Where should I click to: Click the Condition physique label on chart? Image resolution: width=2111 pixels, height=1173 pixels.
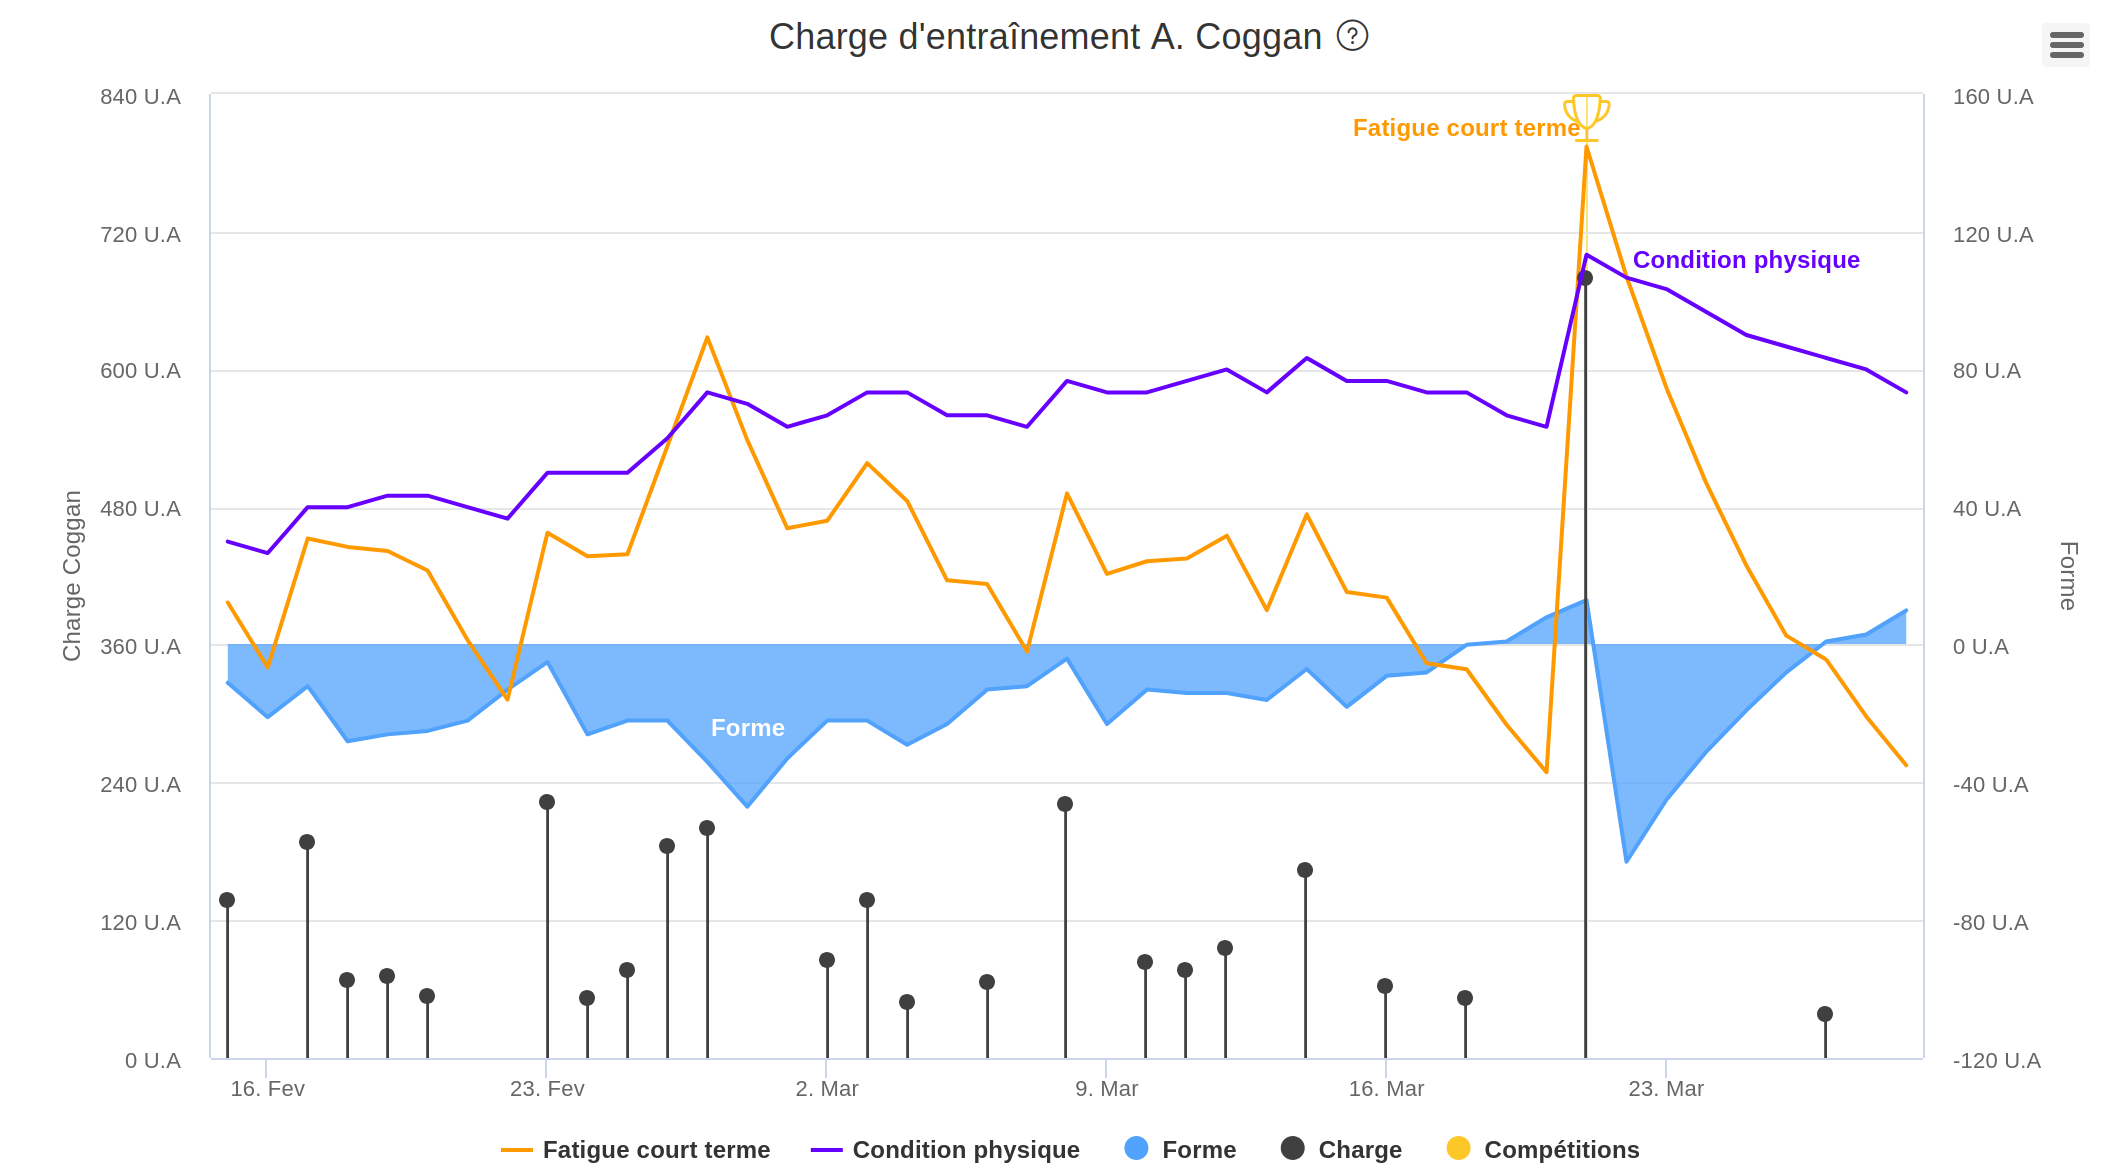[x=1746, y=260]
